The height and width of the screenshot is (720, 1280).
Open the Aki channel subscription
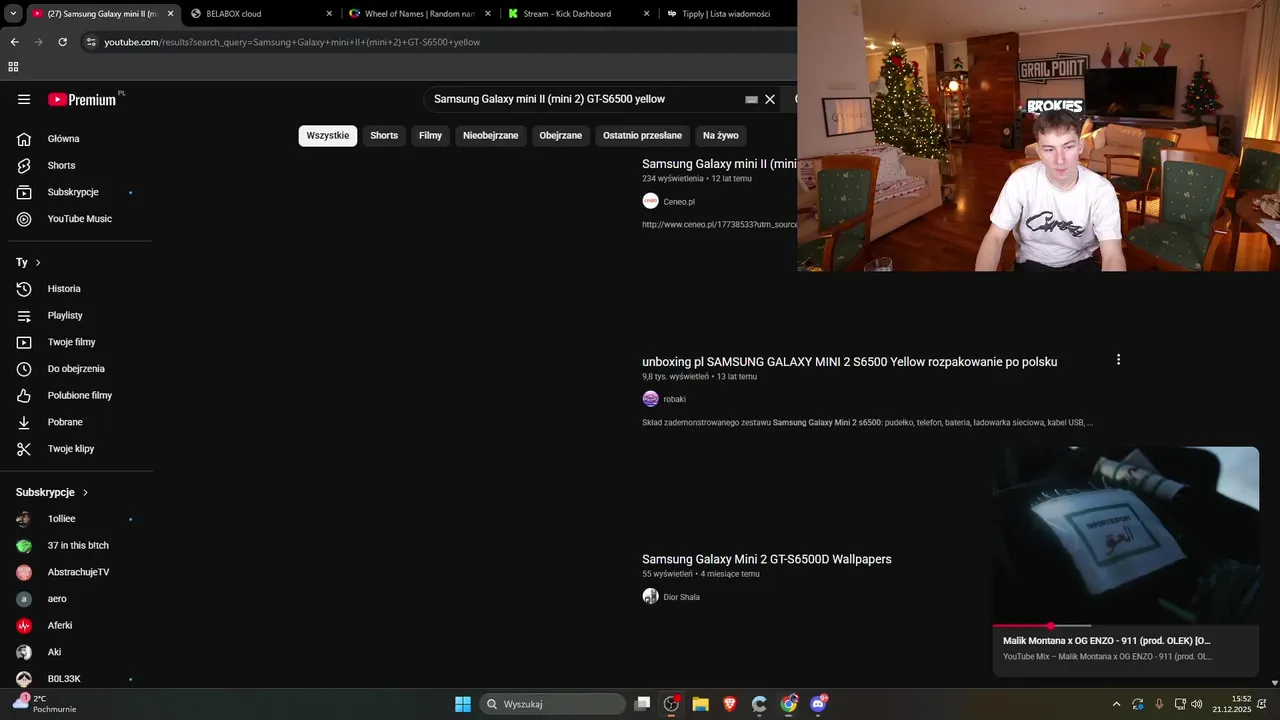click(54, 652)
